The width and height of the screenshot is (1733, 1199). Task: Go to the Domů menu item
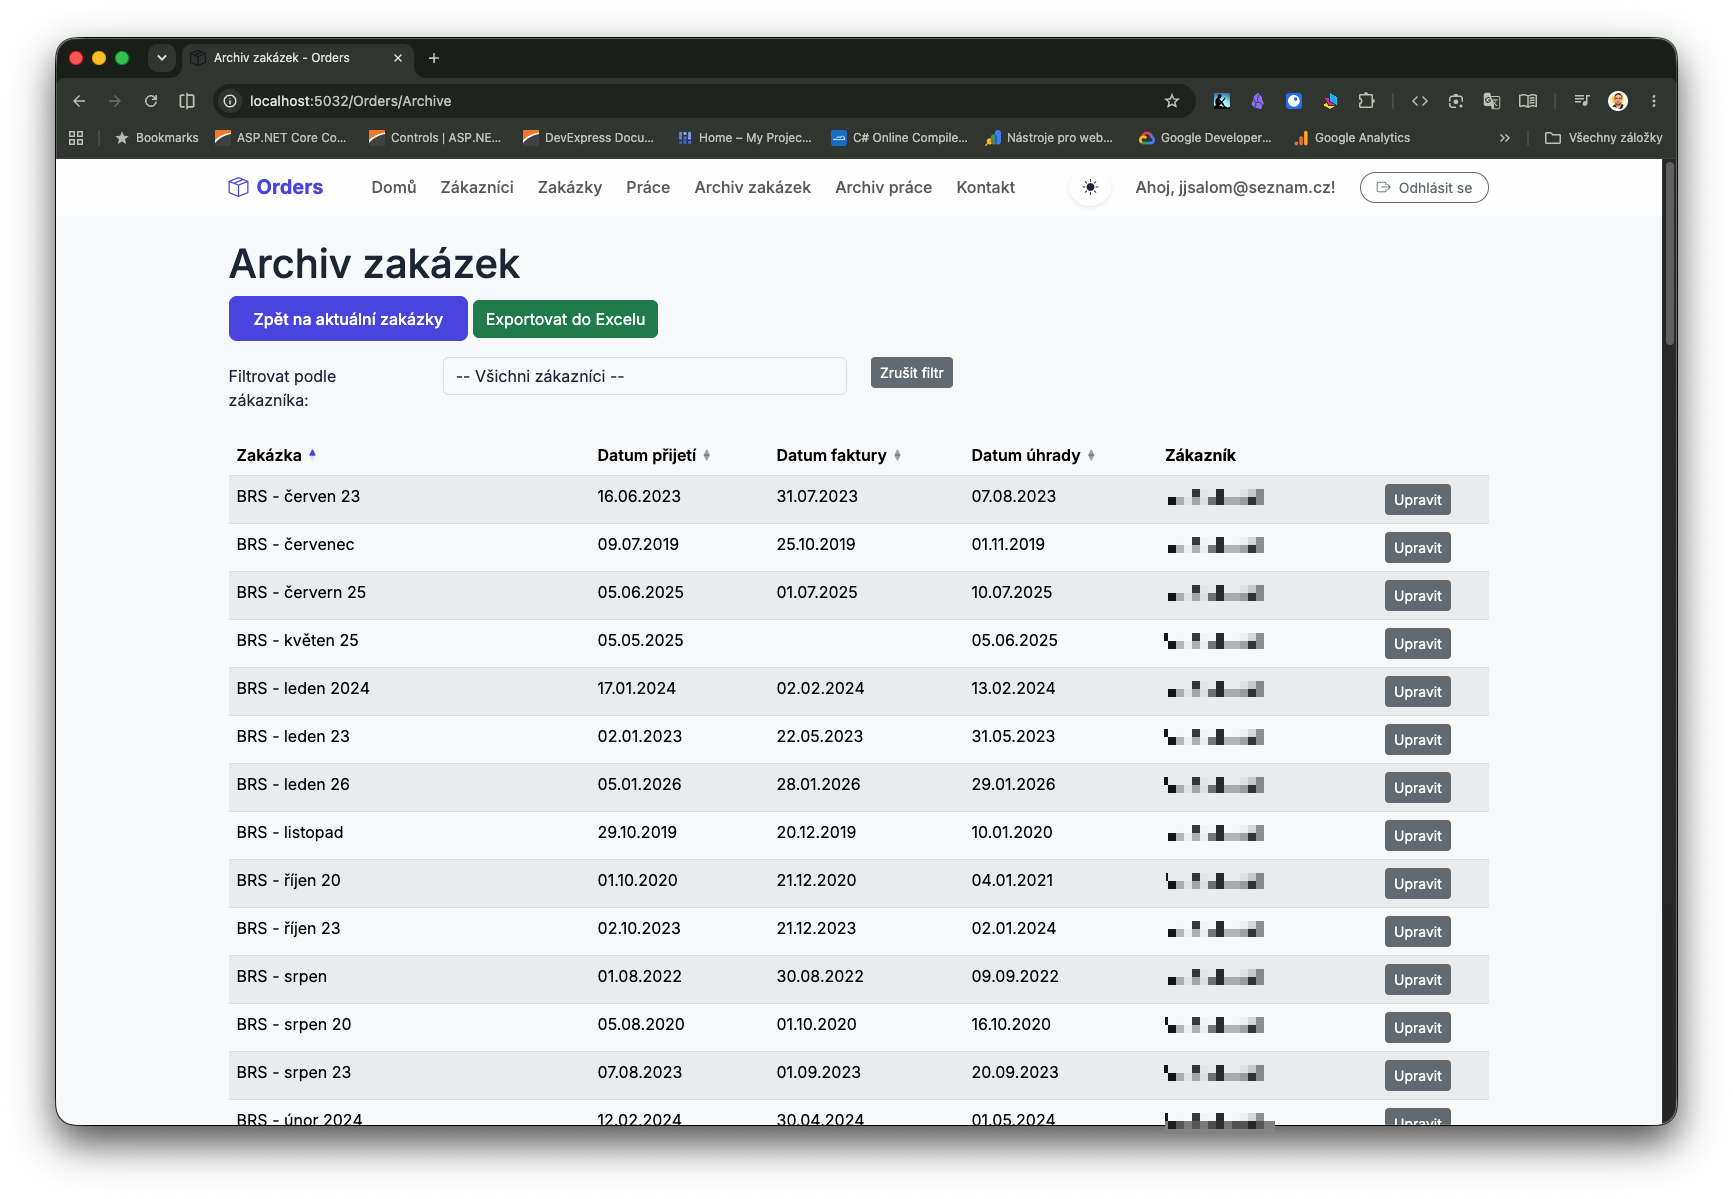pyautogui.click(x=394, y=187)
